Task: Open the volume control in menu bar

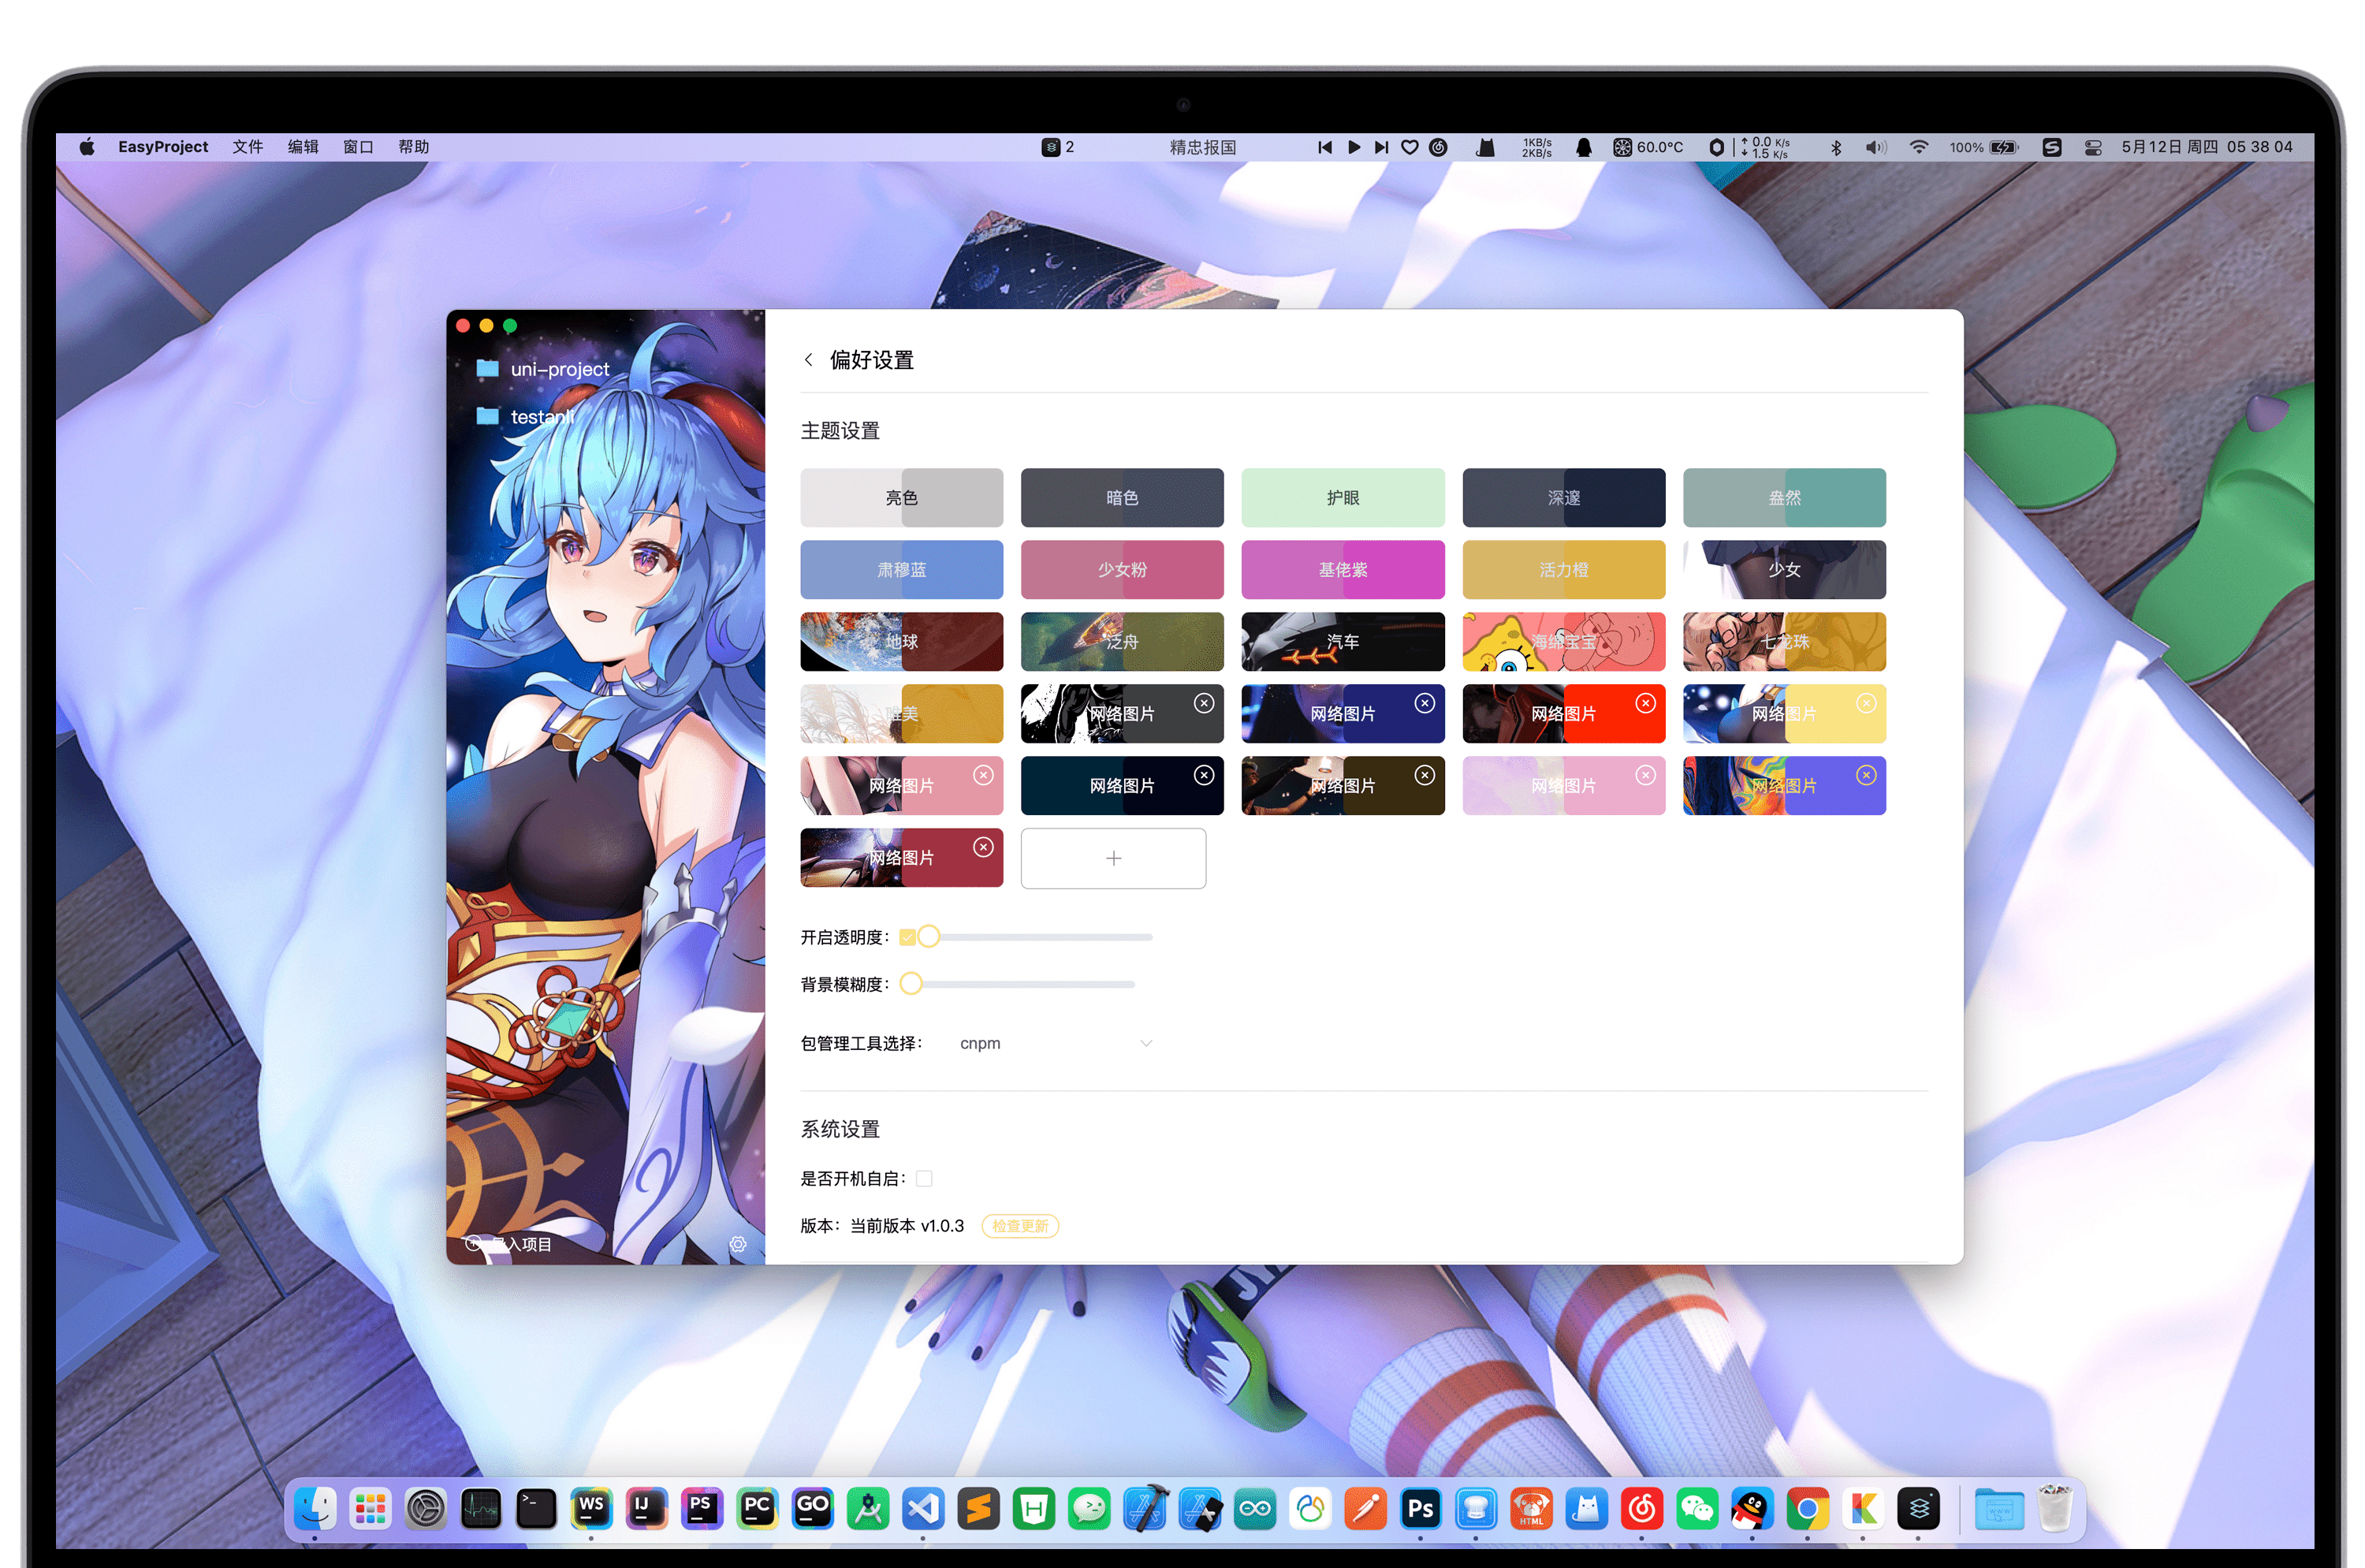Action: coord(1876,147)
